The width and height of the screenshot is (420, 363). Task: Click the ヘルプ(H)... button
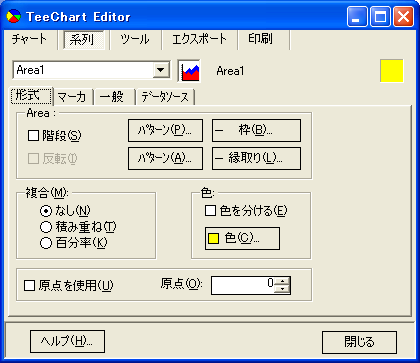[x=67, y=341]
